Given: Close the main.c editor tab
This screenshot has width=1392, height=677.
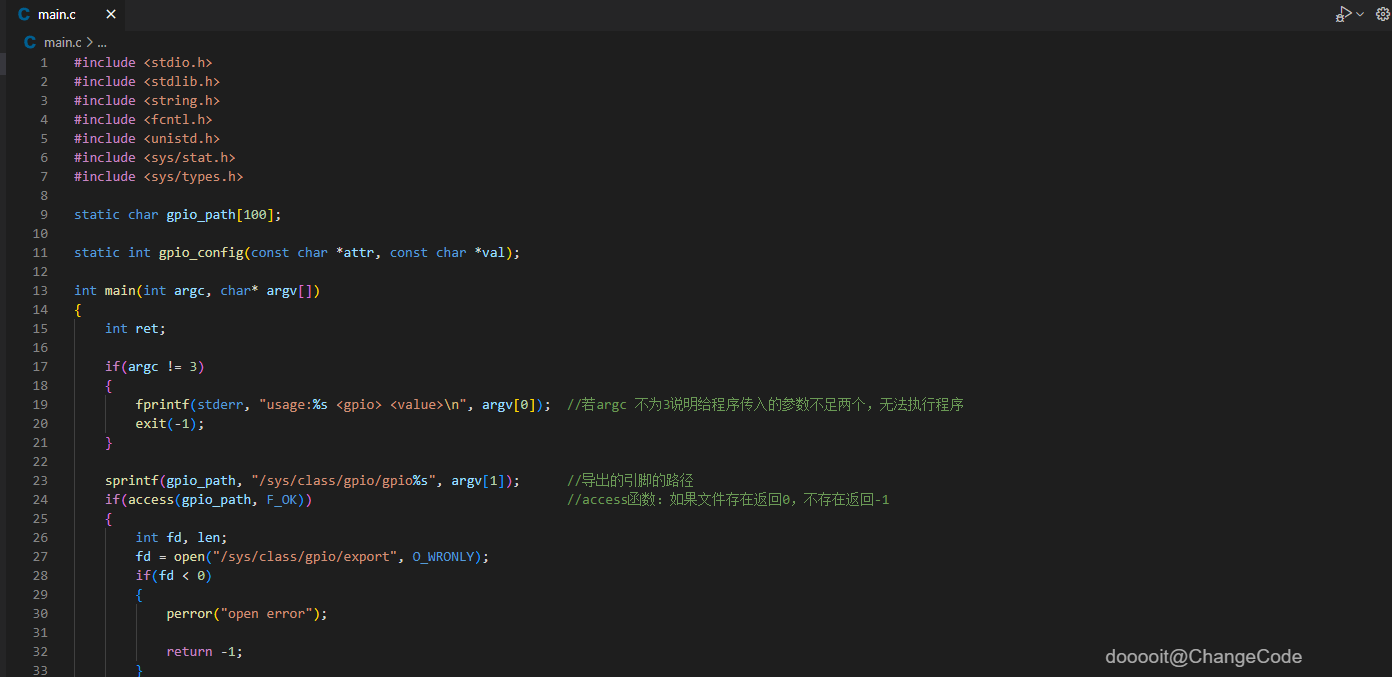Looking at the screenshot, I should [x=111, y=14].
